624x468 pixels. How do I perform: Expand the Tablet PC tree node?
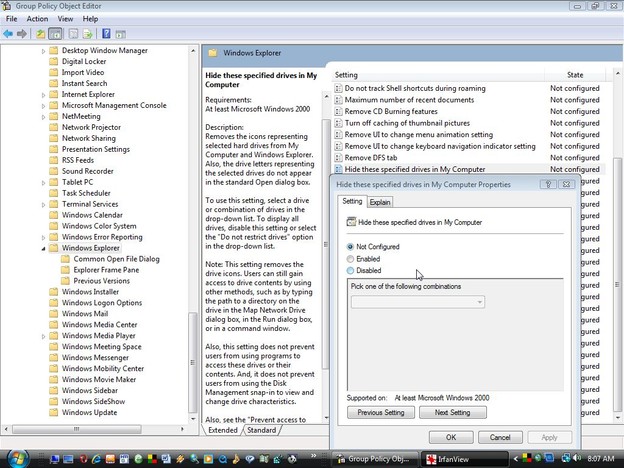(43, 183)
